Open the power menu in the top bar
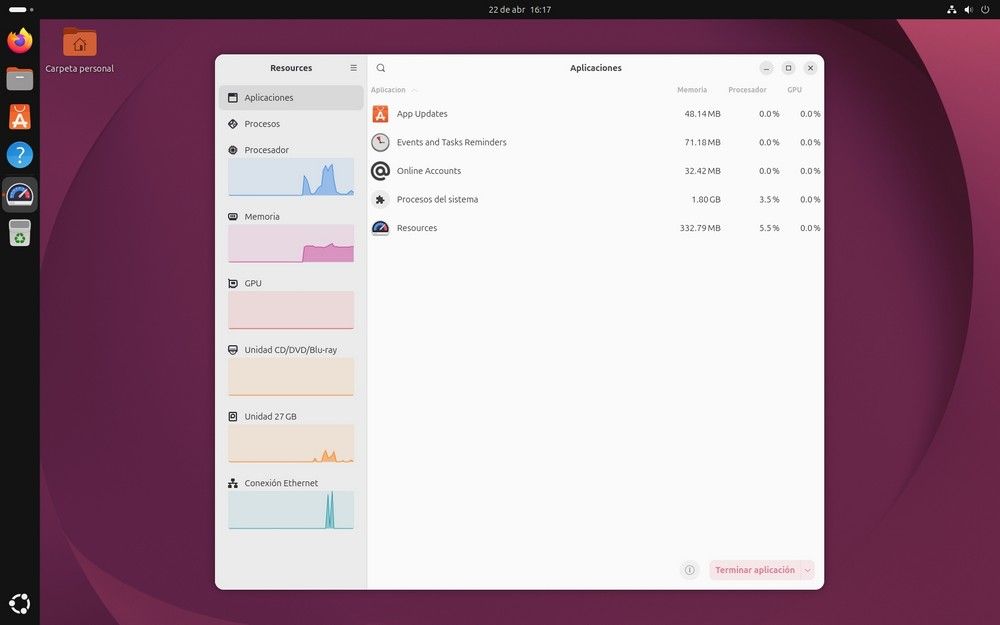 point(985,10)
